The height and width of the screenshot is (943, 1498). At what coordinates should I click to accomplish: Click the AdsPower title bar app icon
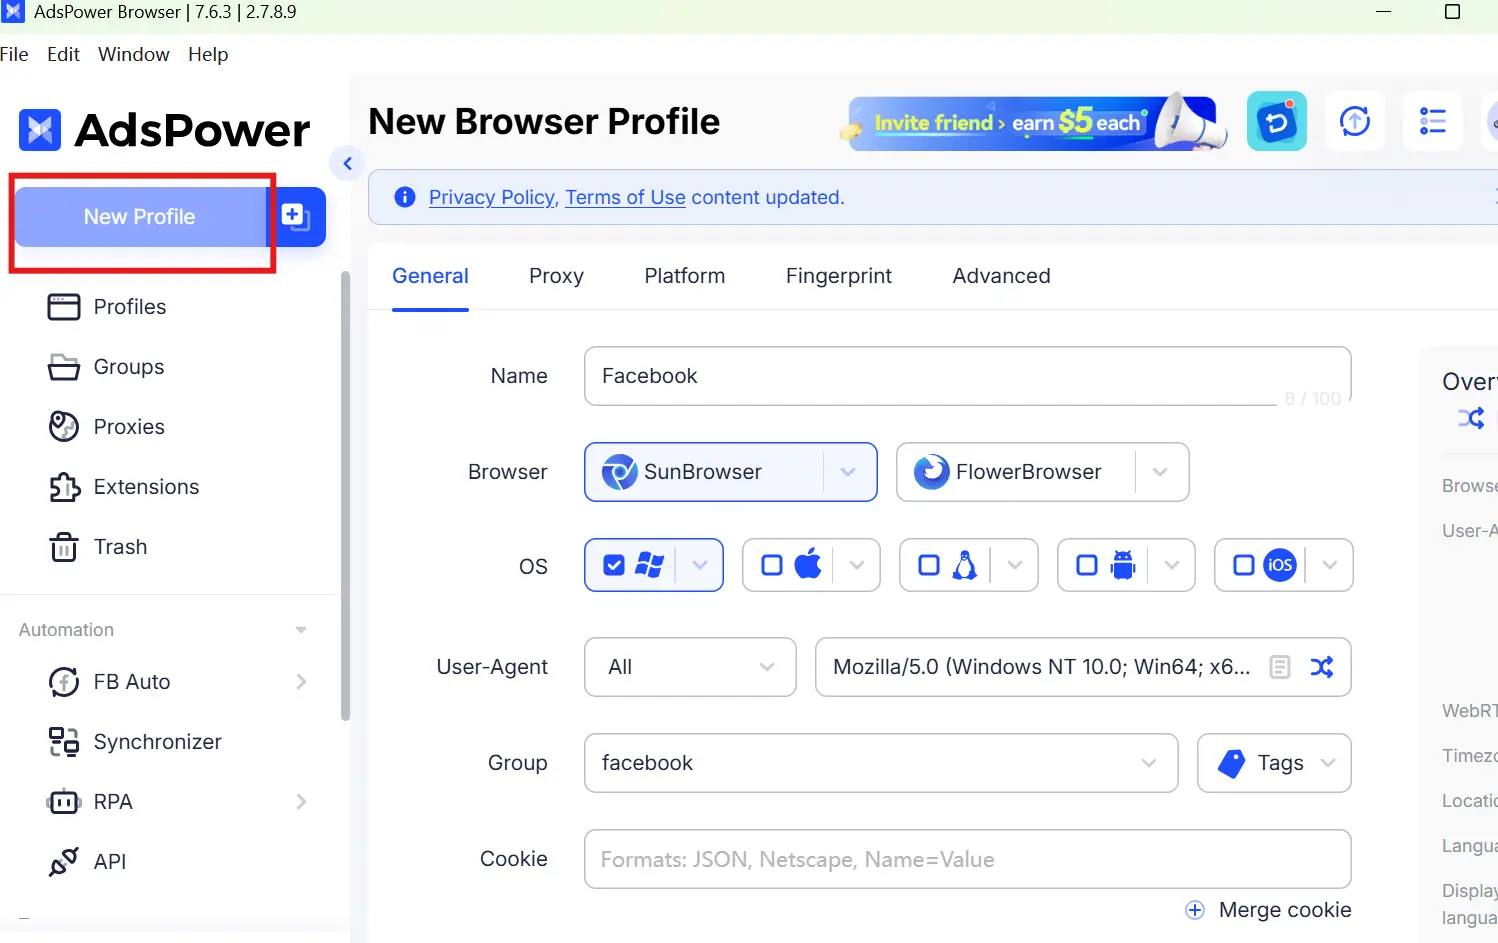pos(12,12)
